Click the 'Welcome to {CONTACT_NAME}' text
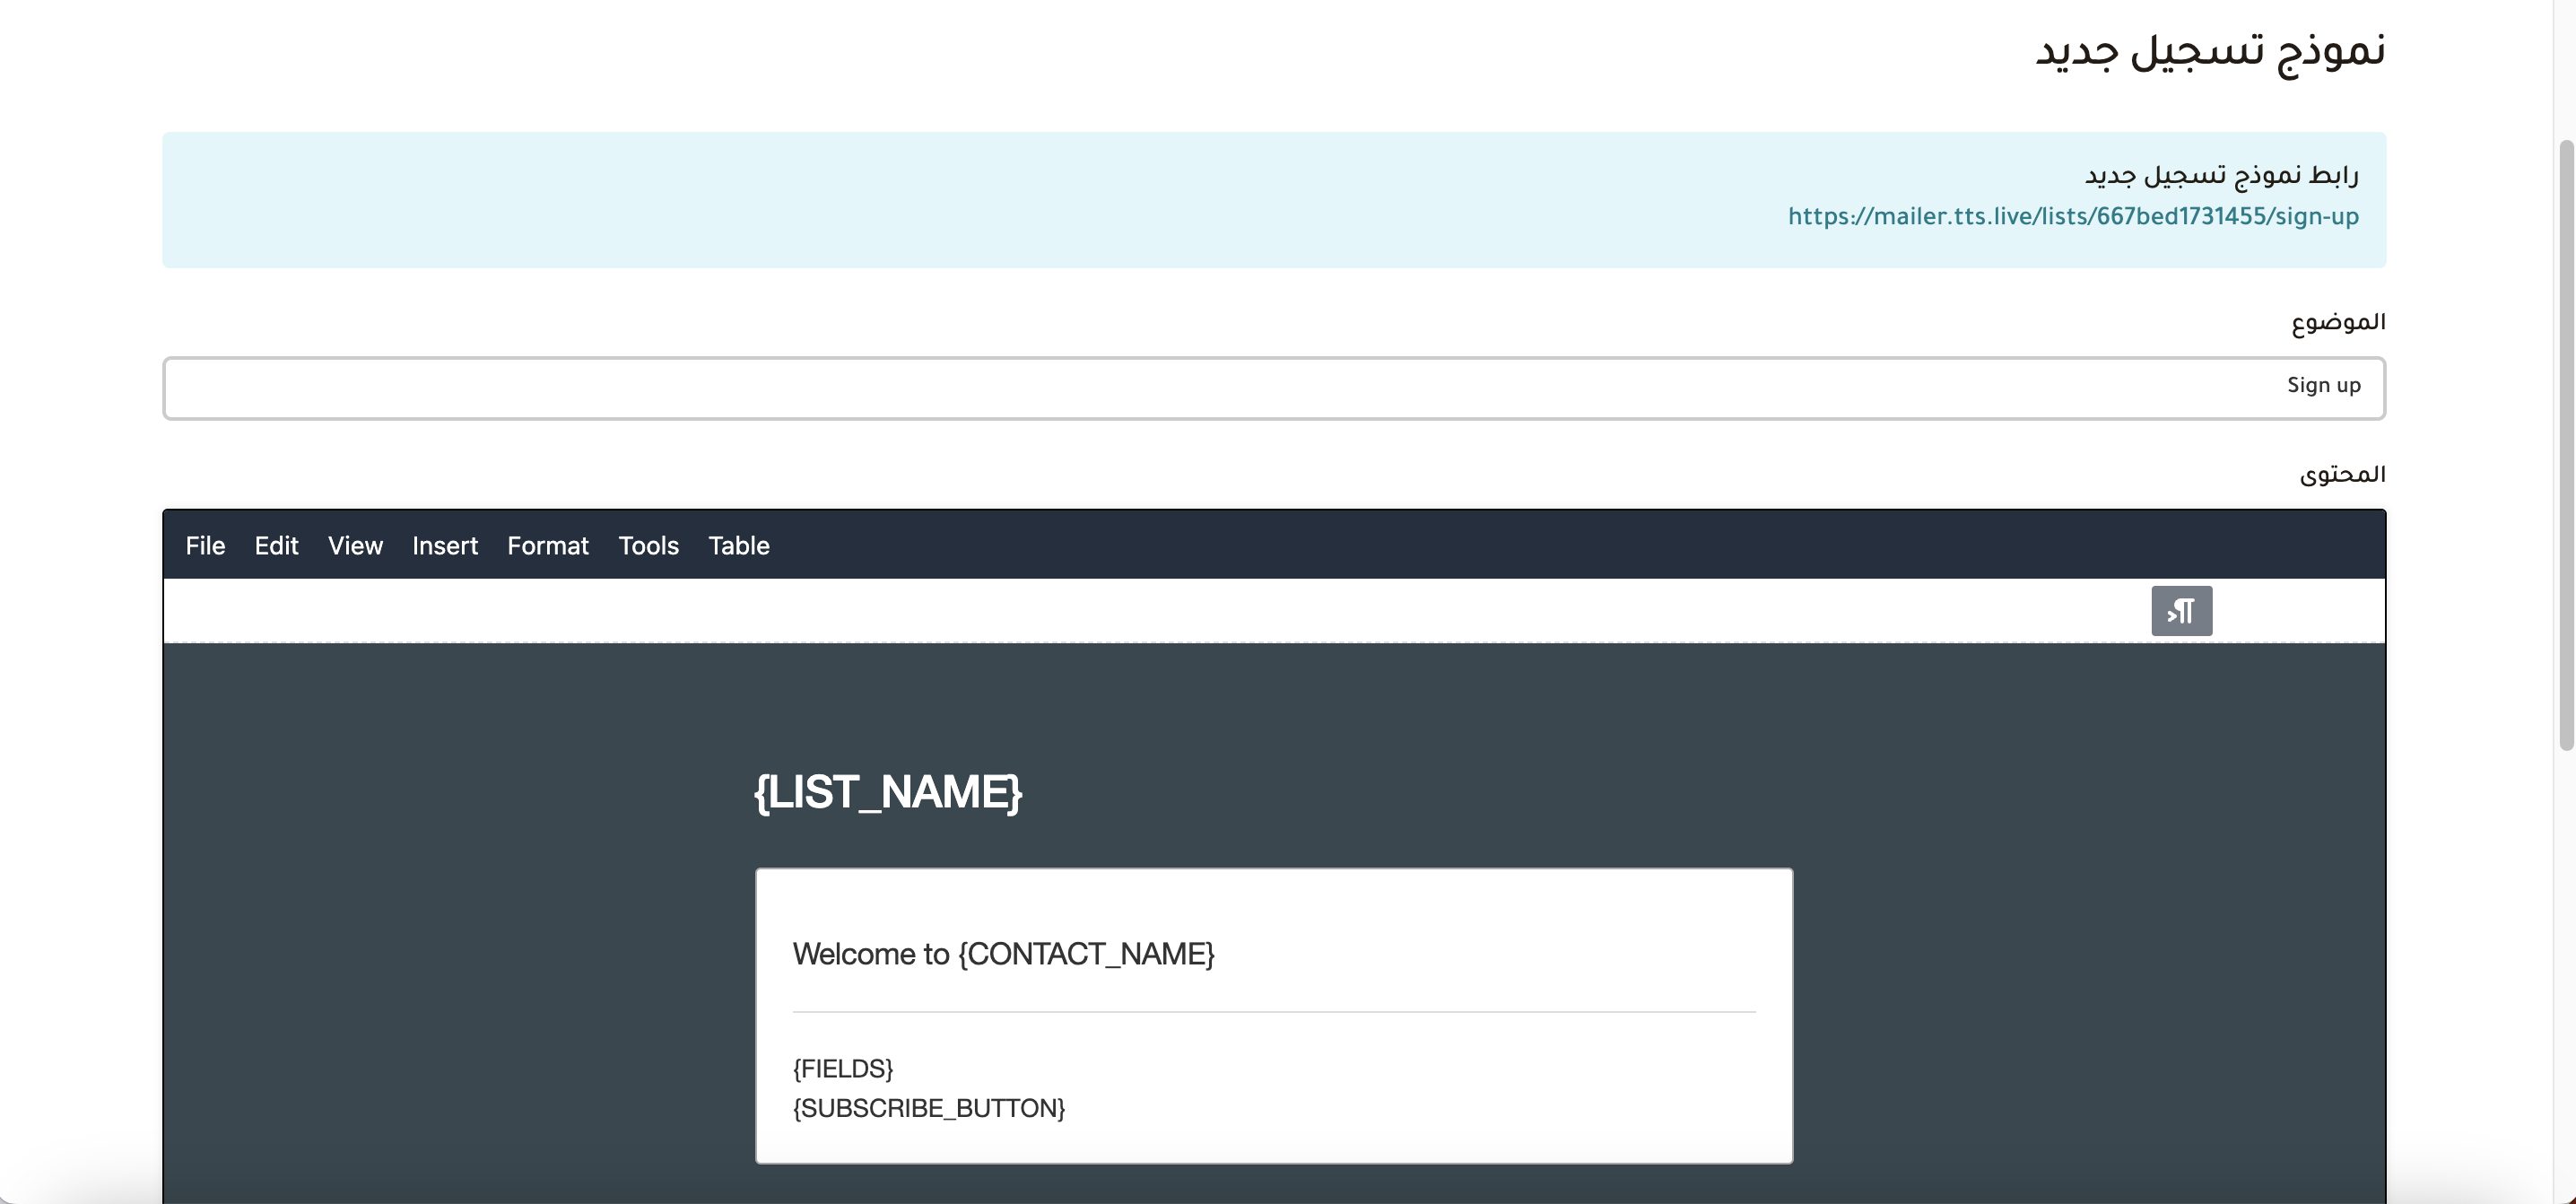2576x1204 pixels. coord(1003,954)
